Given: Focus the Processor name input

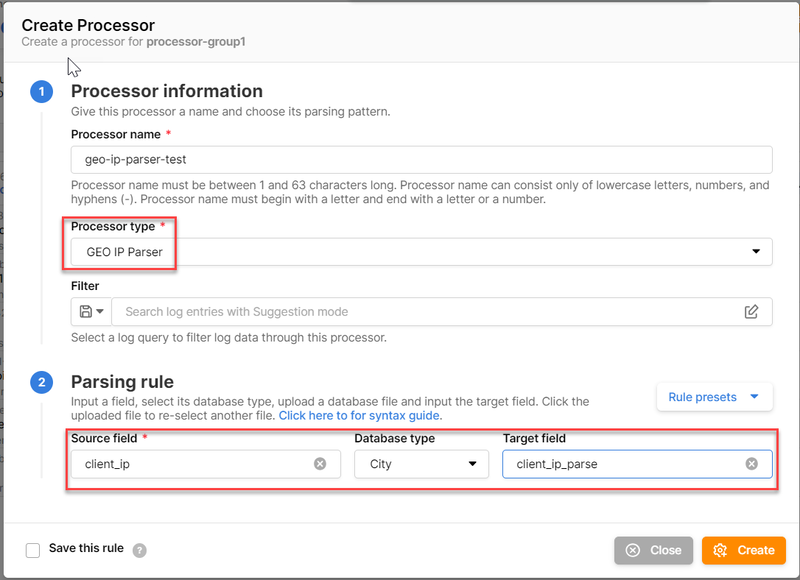Looking at the screenshot, I should tap(421, 160).
